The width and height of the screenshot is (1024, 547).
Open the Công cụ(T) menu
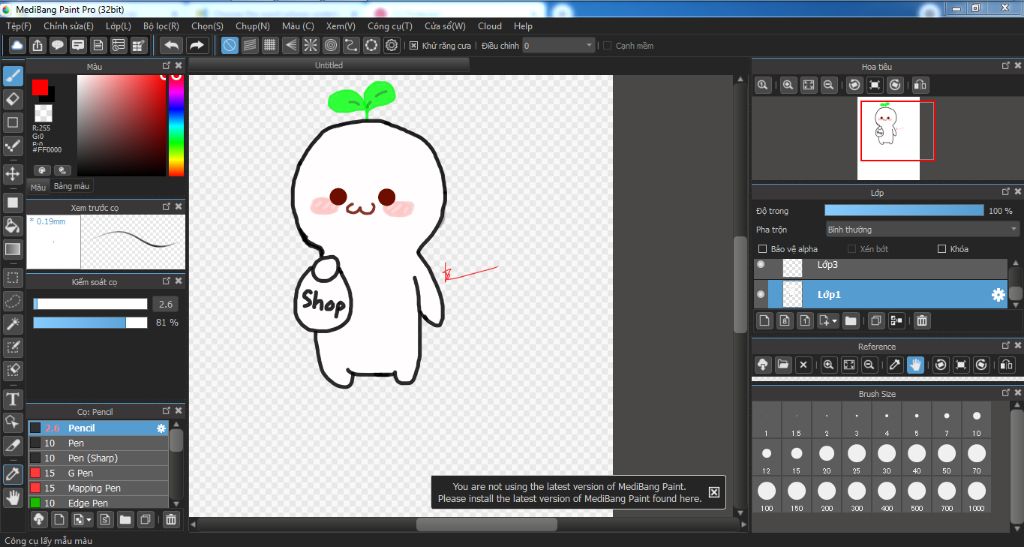(390, 26)
